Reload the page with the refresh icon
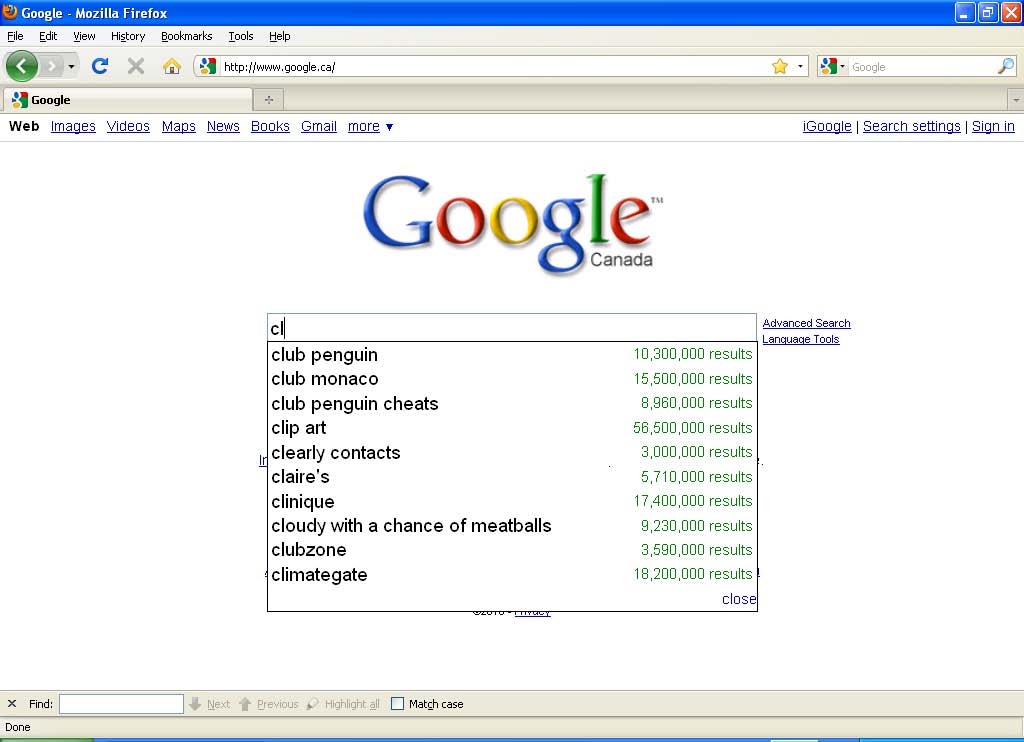Viewport: 1024px width, 742px height. click(99, 66)
